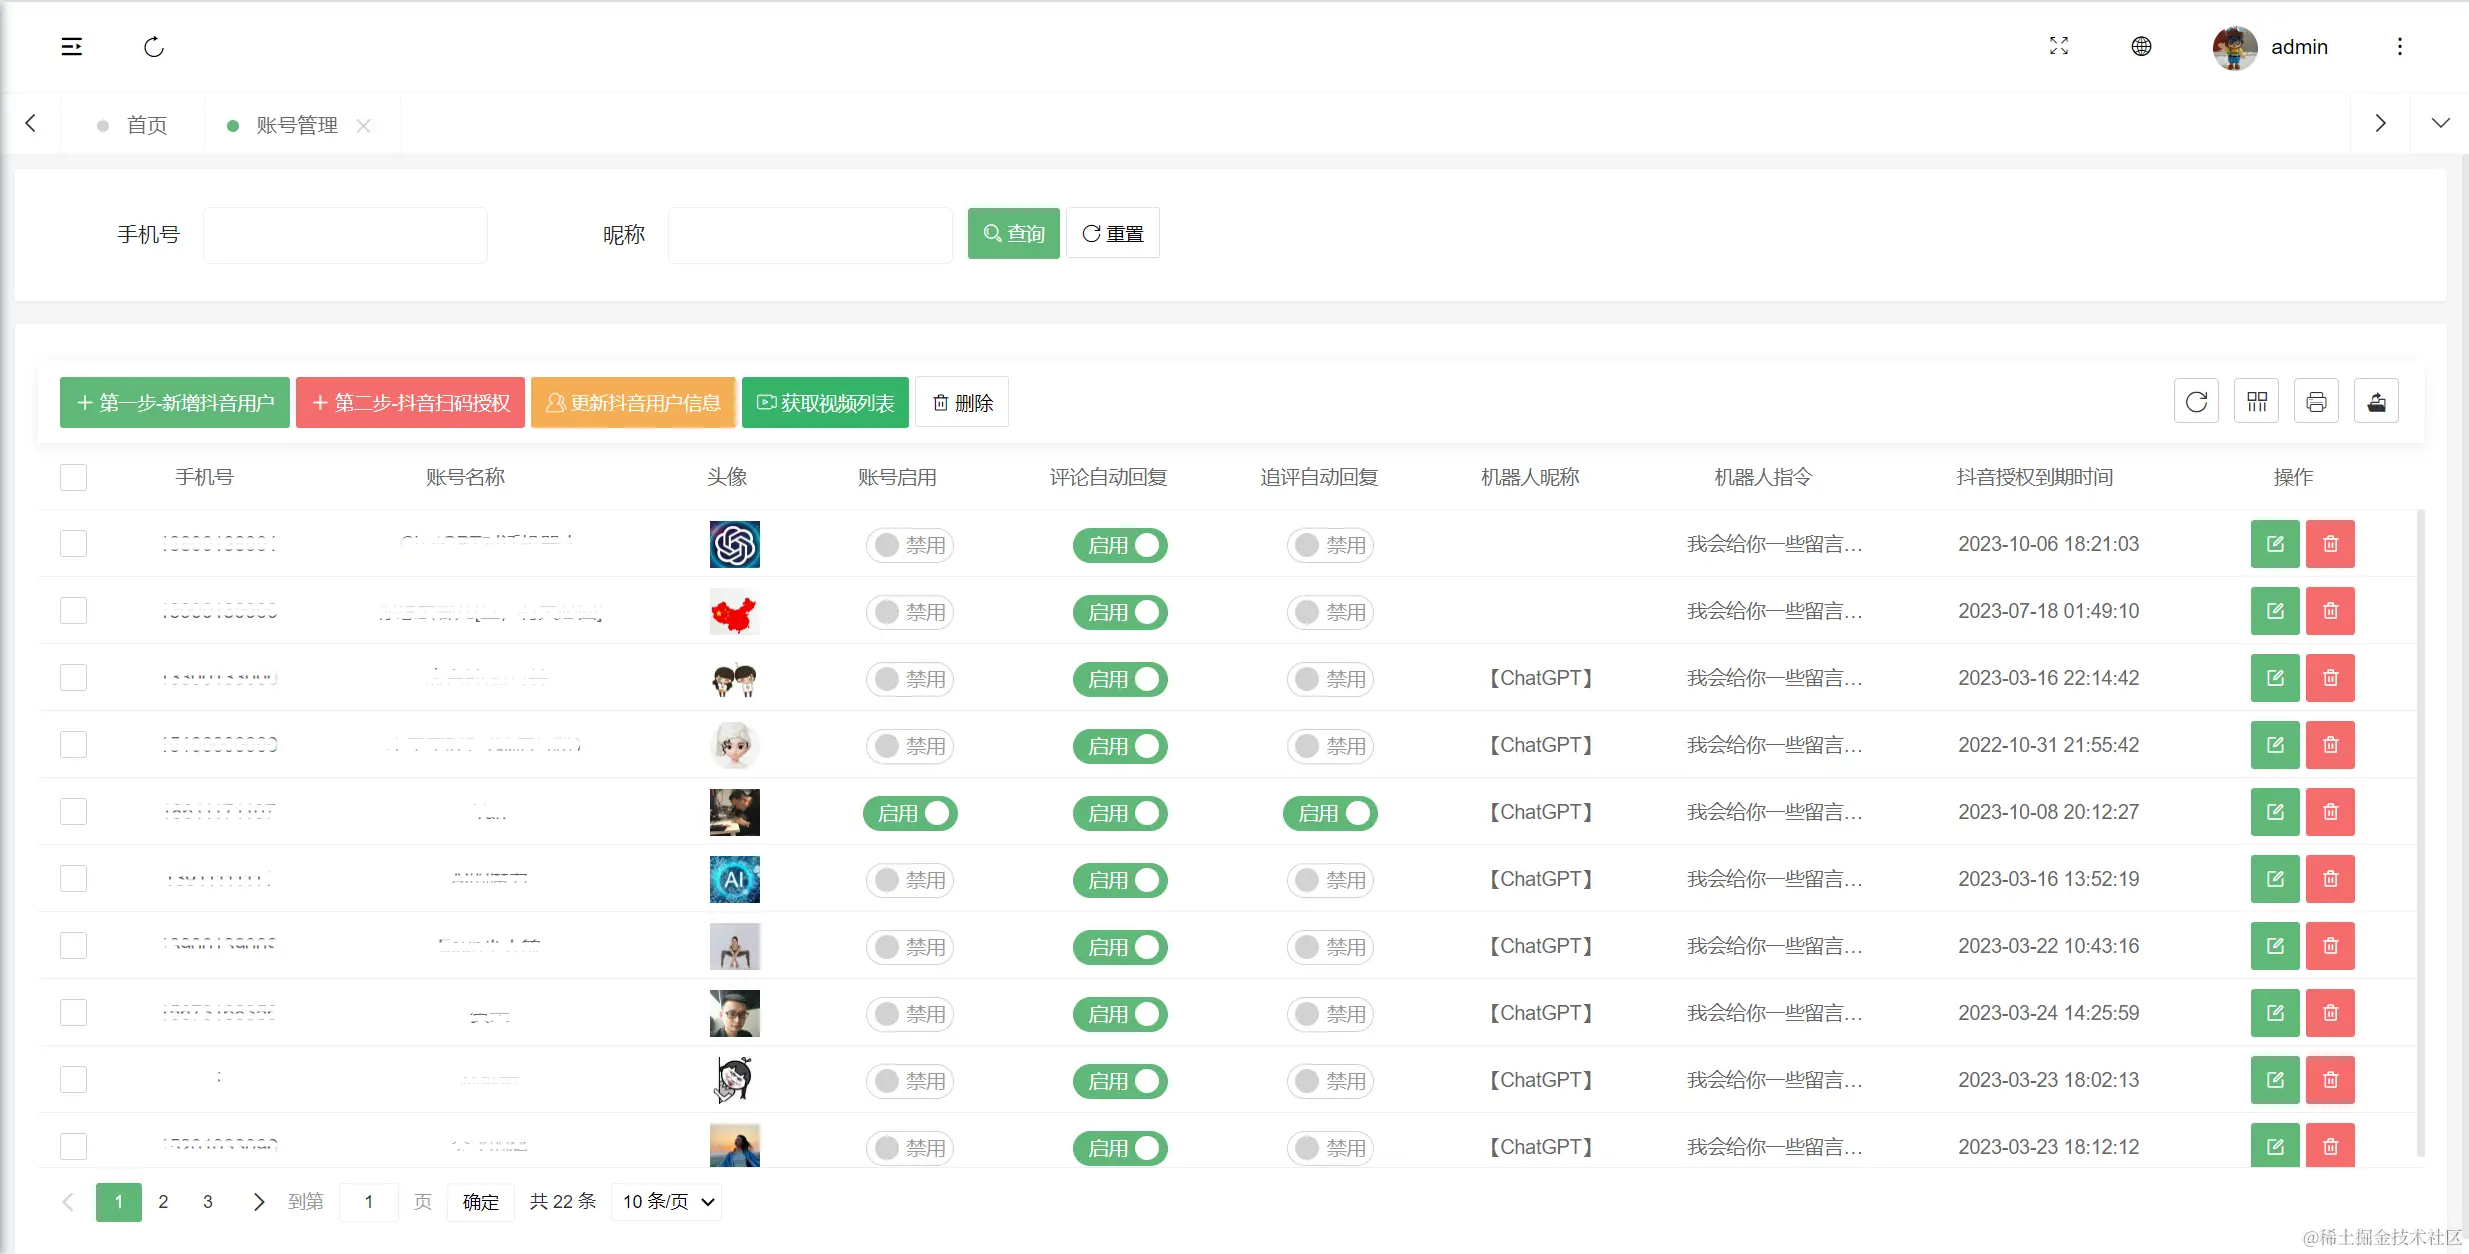Click the page refresh icon in header

pos(154,47)
